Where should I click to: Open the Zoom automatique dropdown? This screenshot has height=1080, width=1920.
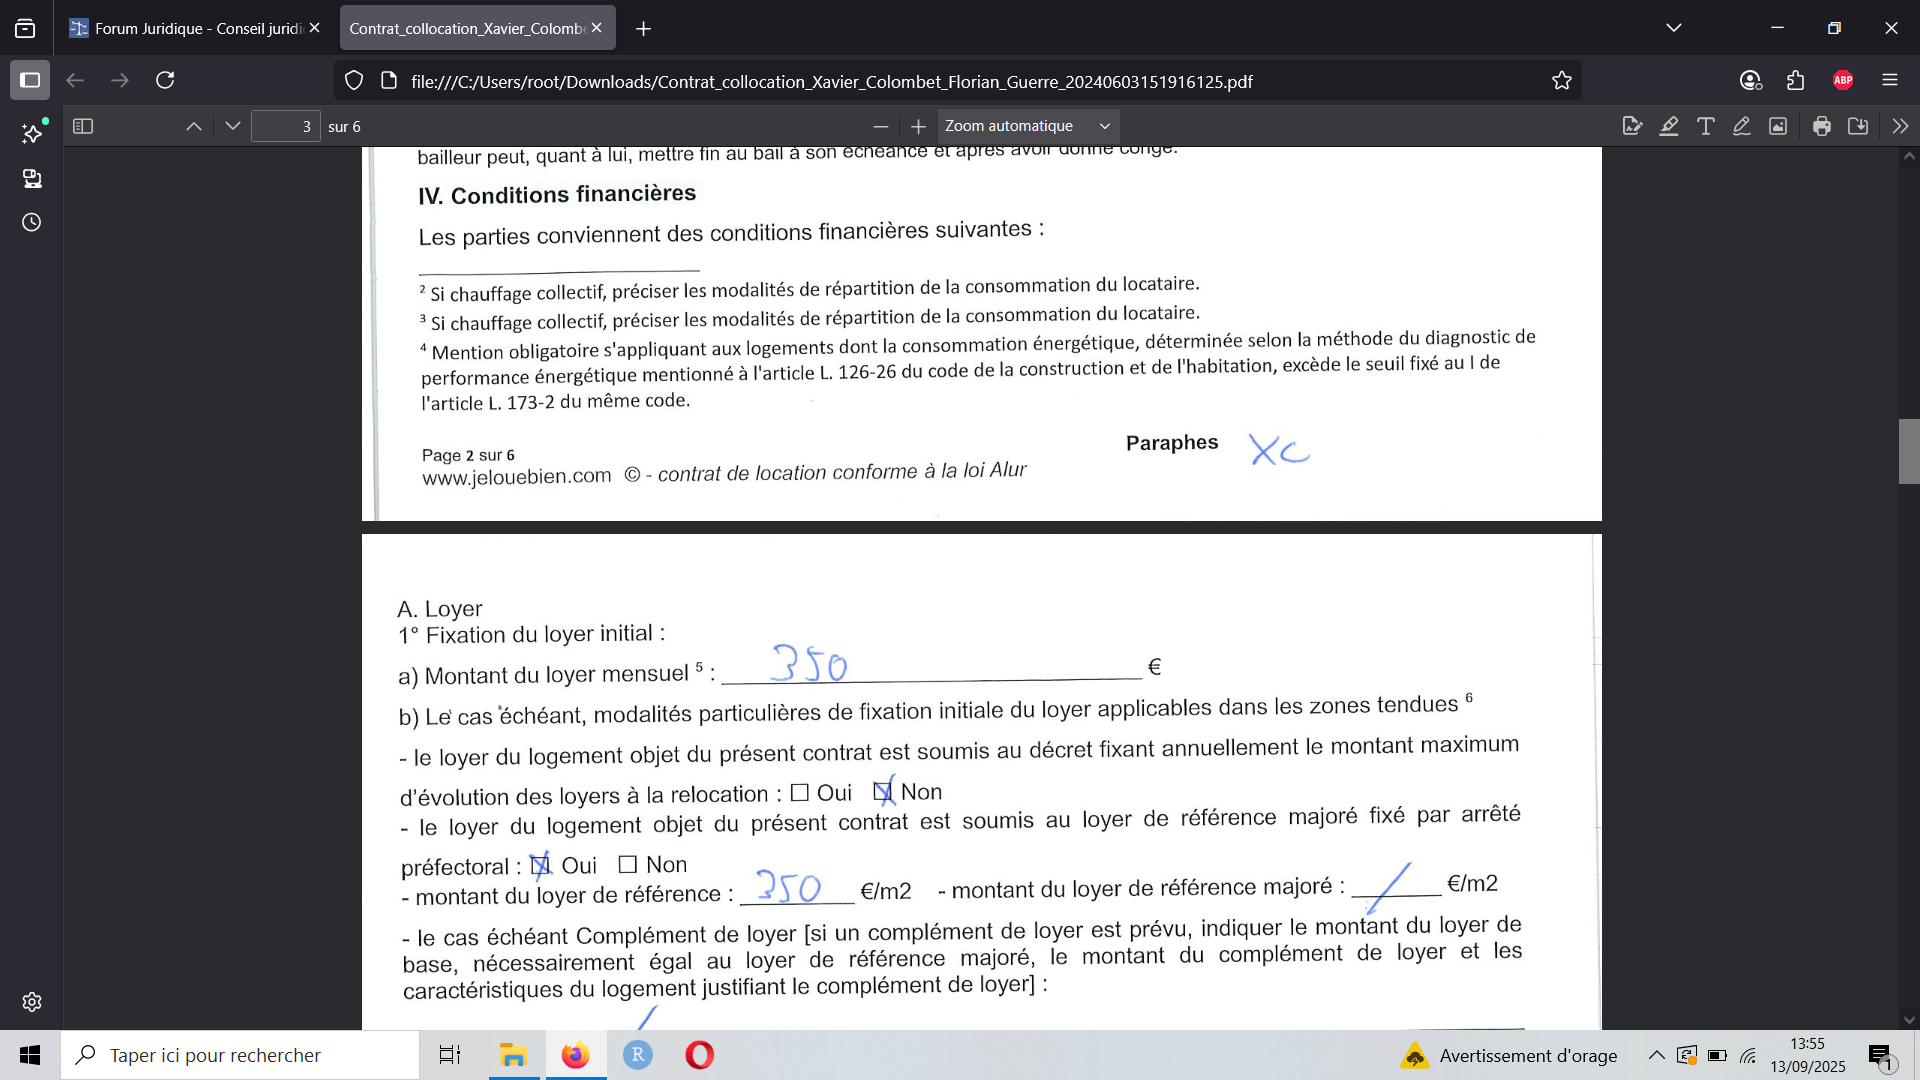click(1027, 126)
